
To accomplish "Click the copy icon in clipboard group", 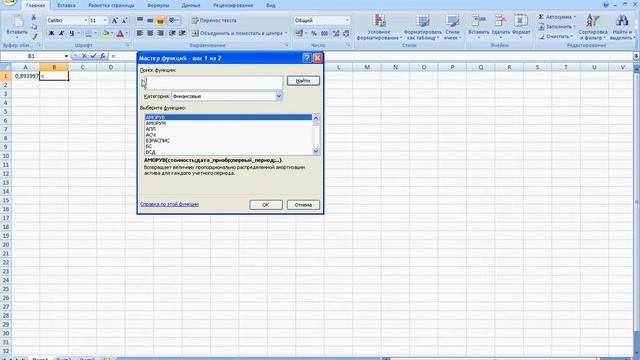I will click(x=34, y=27).
